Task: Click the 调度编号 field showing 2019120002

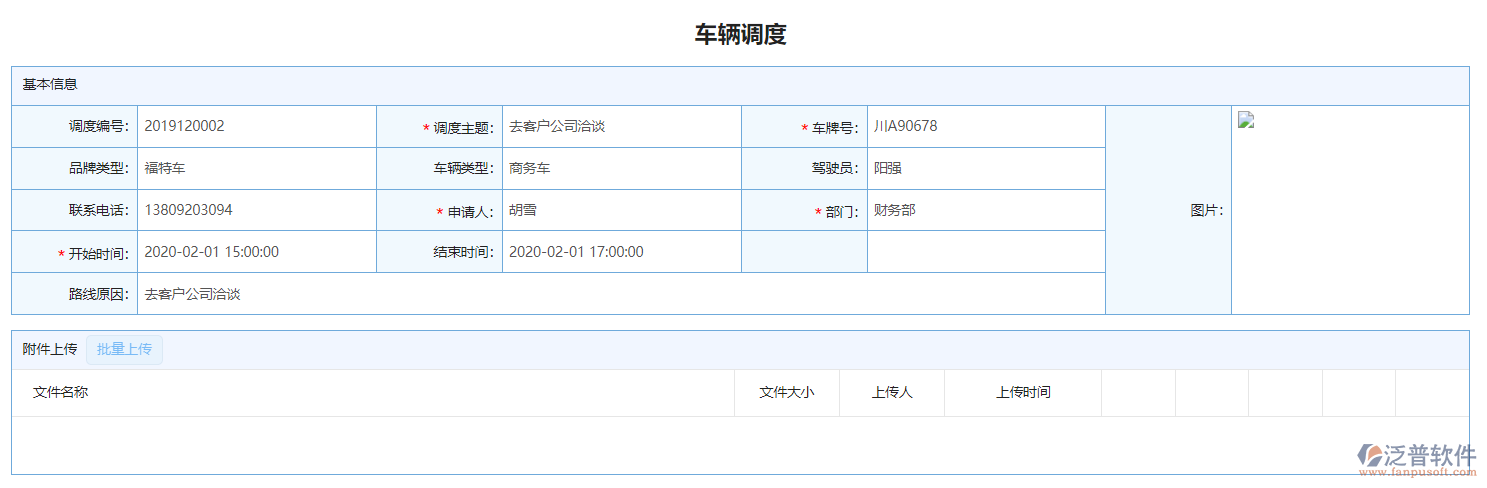Action: click(256, 127)
